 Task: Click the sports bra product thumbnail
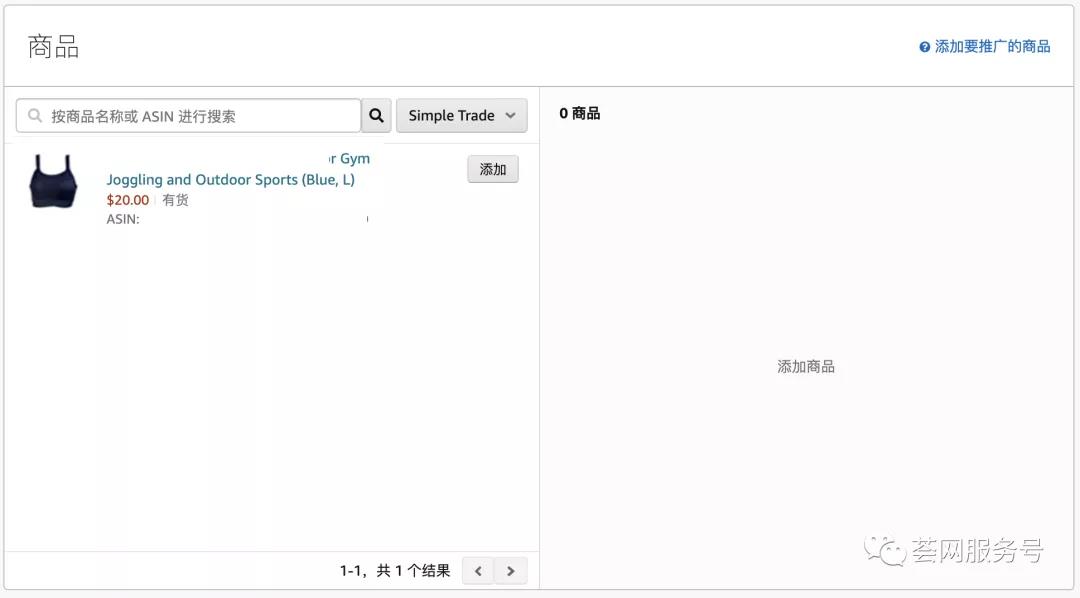(x=53, y=184)
